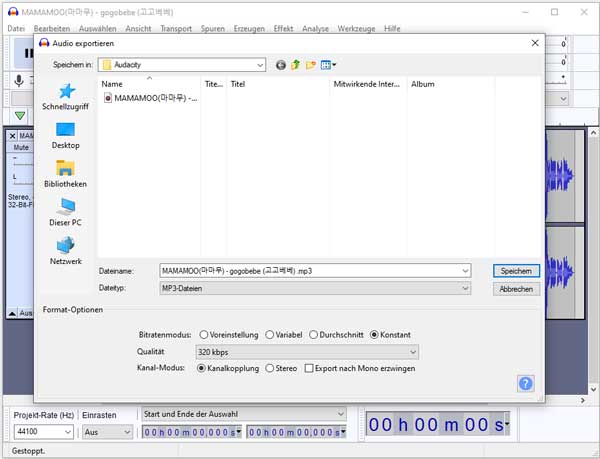Viewport: 600px width, 459px height.
Task: Click the Tite... column header
Action: tap(214, 84)
